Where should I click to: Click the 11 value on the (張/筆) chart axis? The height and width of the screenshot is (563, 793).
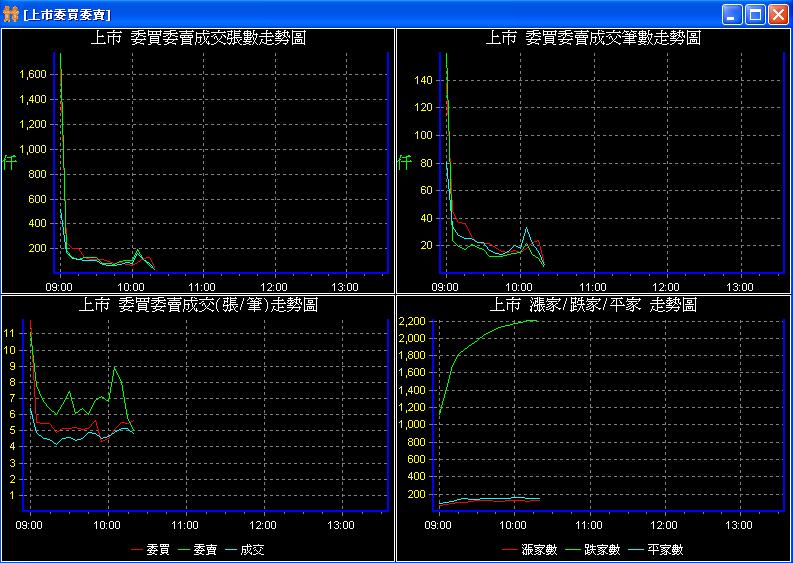pyautogui.click(x=9, y=333)
